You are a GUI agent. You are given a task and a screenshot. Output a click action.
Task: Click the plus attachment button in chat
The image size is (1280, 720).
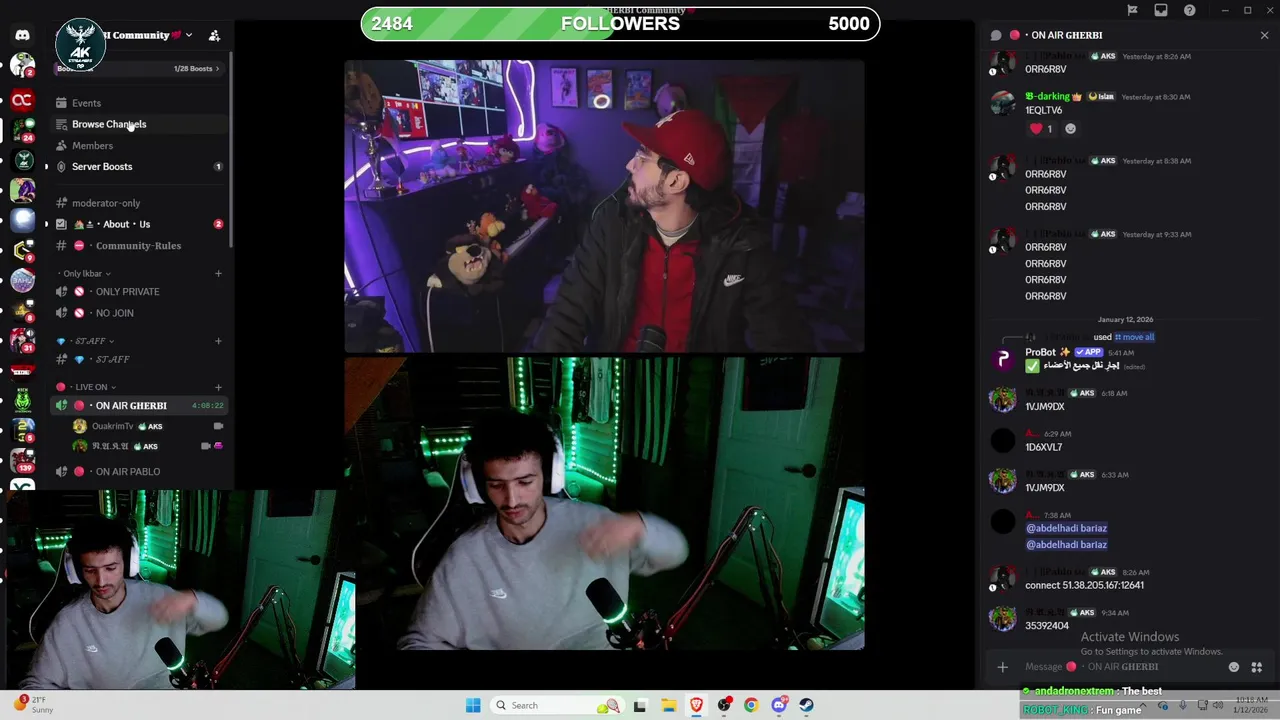[x=1002, y=667]
